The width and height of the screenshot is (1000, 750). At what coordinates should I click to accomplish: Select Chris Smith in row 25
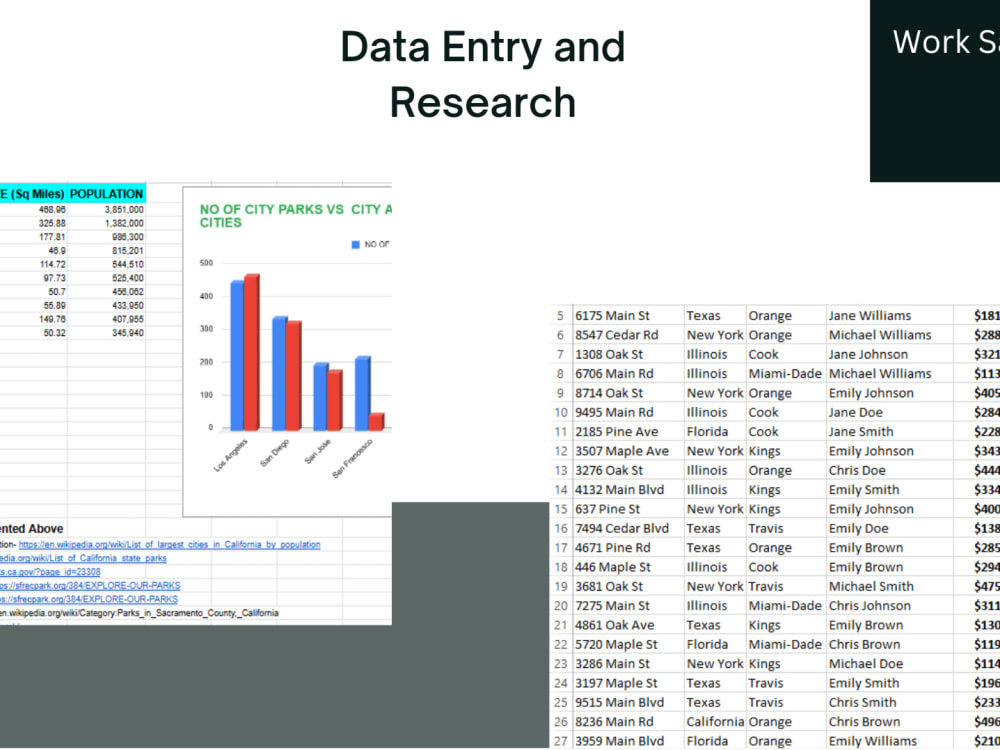click(862, 703)
